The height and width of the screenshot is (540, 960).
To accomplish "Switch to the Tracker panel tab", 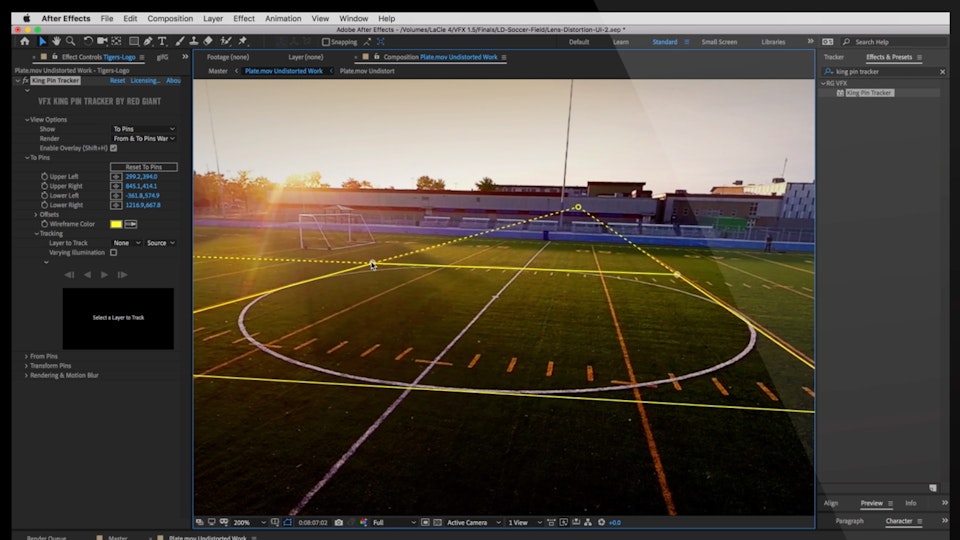I will (833, 57).
